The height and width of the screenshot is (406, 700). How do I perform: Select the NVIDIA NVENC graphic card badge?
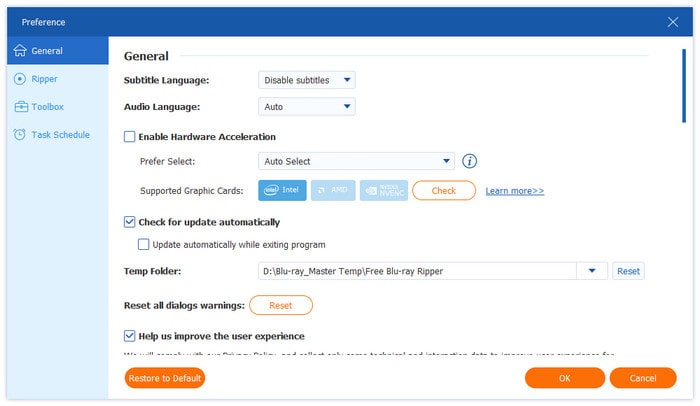pos(383,190)
